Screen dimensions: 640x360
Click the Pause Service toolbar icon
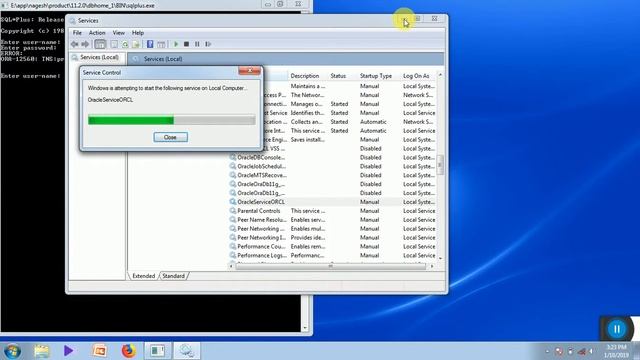[197, 44]
